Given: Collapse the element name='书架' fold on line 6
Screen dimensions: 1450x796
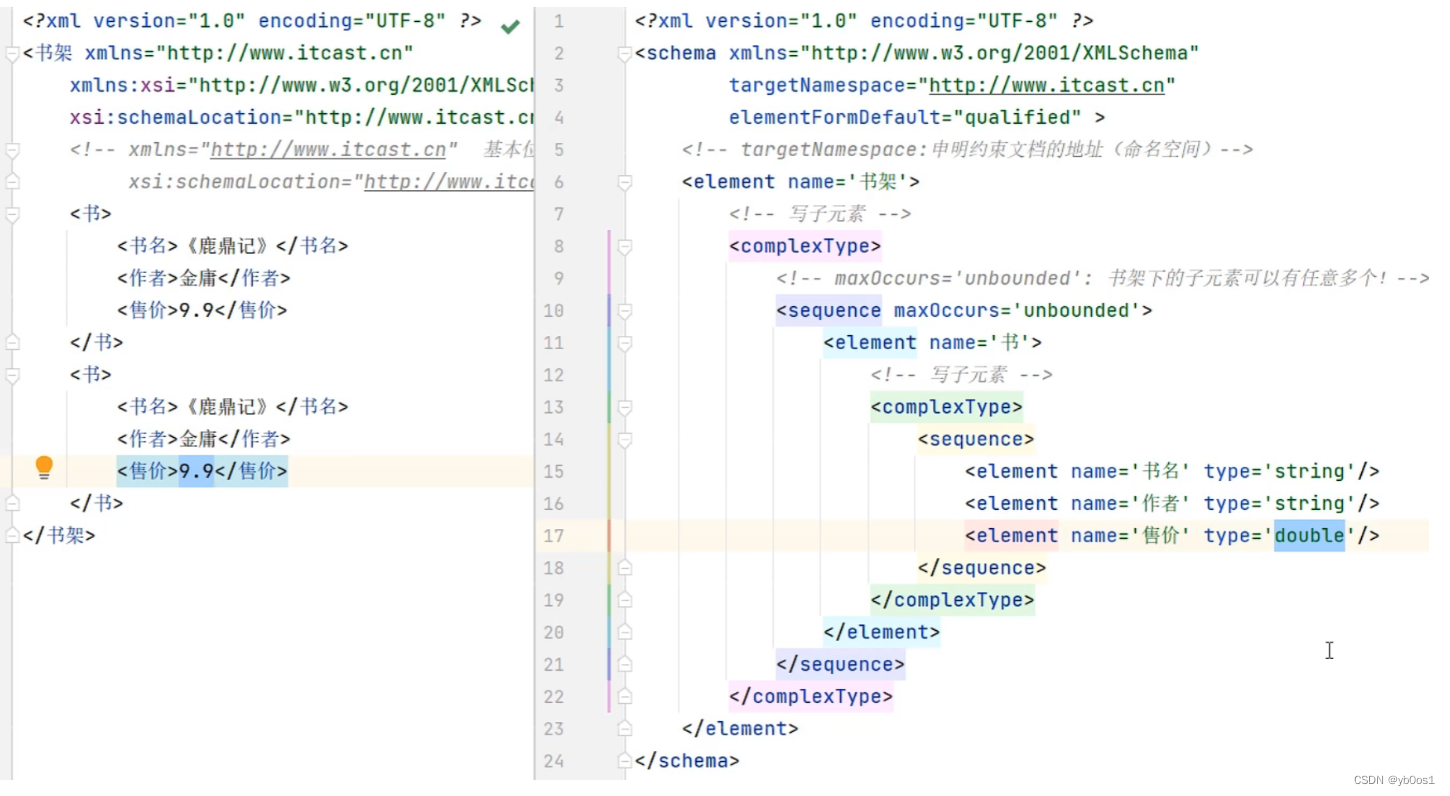Looking at the screenshot, I should click(x=625, y=182).
